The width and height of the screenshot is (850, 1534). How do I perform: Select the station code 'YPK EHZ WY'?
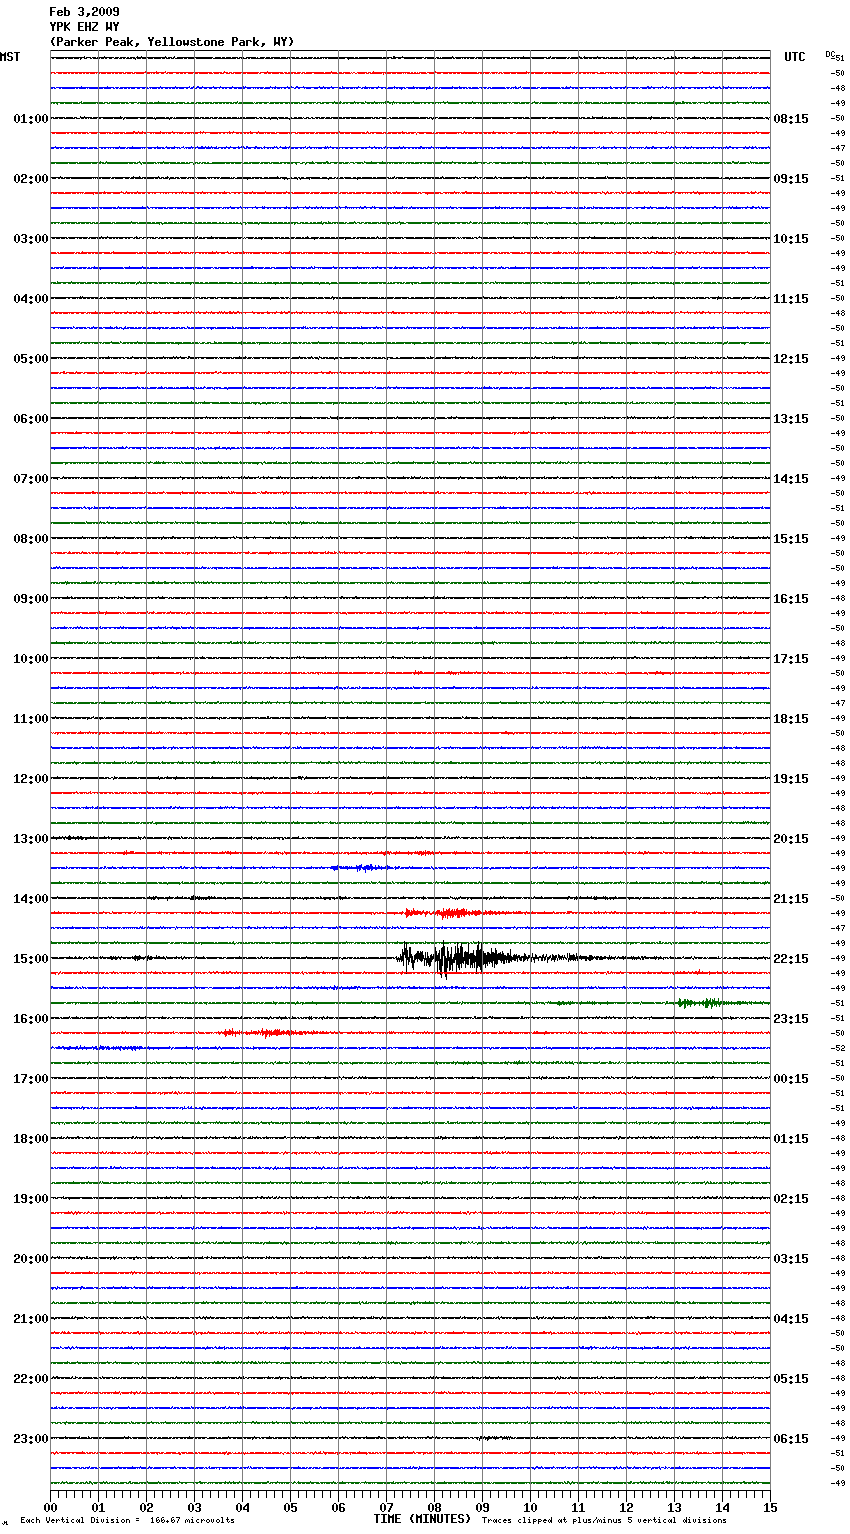point(84,27)
